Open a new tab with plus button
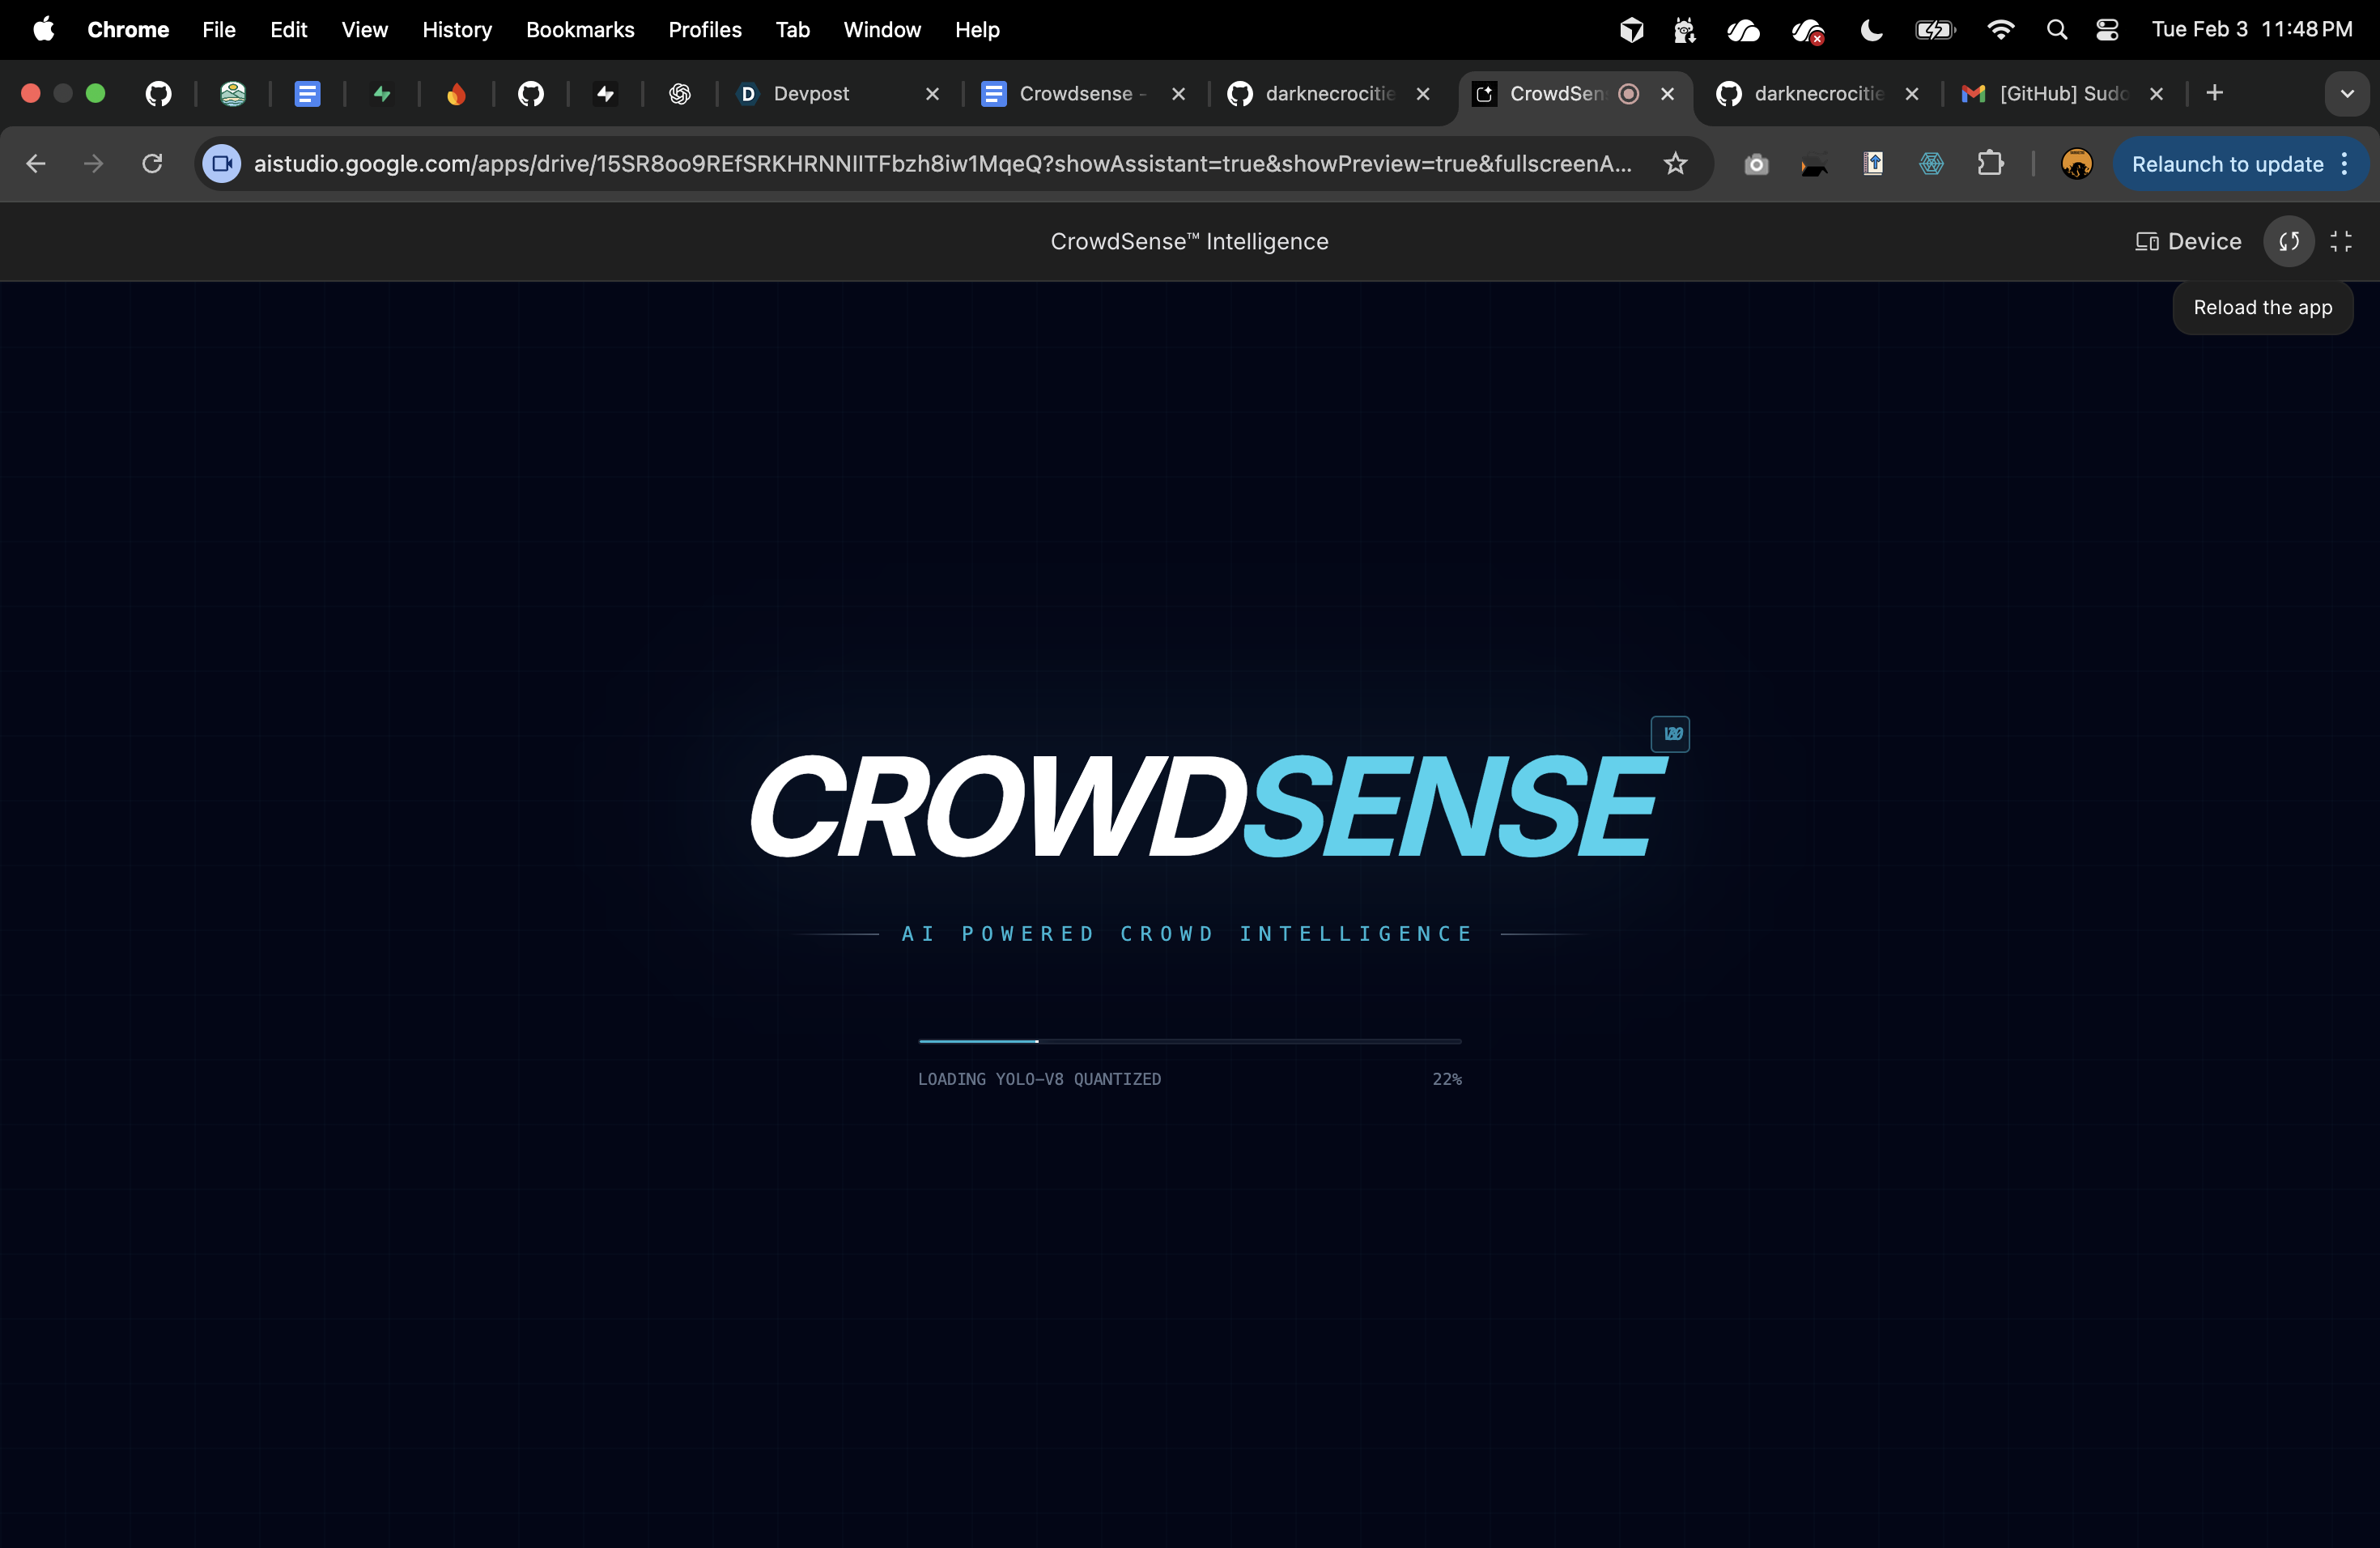 pyautogui.click(x=2214, y=93)
